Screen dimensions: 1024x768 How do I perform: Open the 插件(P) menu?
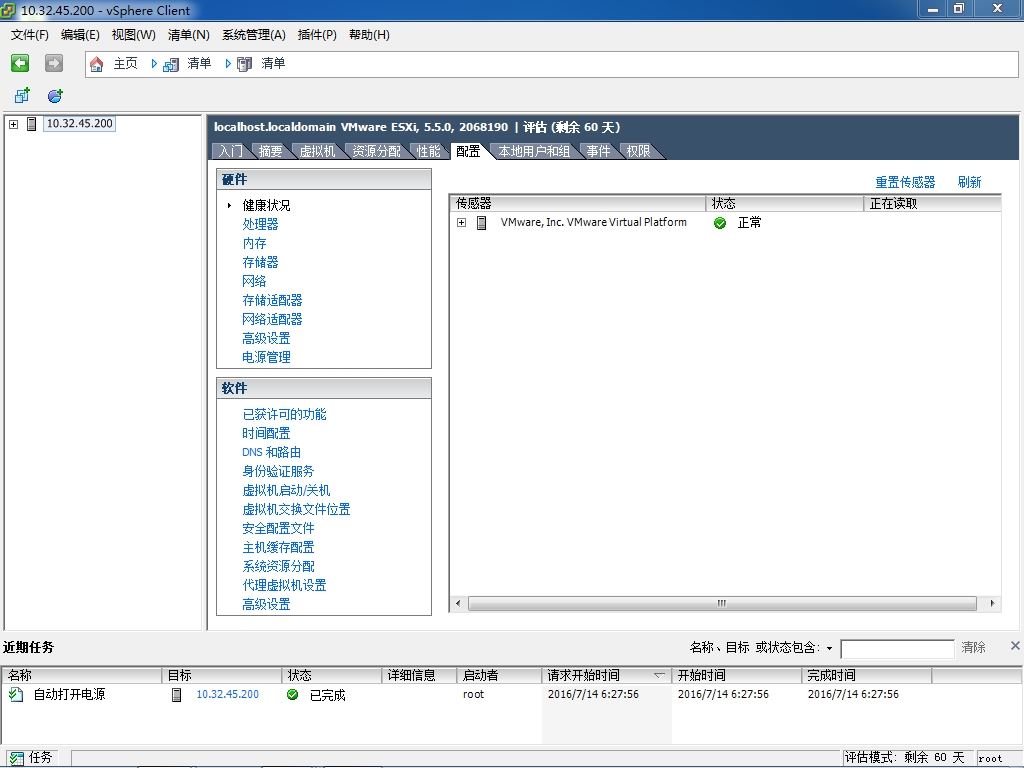click(x=317, y=35)
